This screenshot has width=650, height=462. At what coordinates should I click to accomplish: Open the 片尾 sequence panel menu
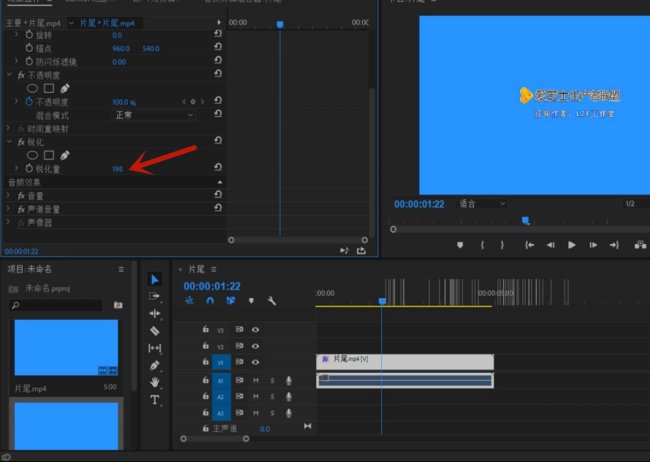point(215,269)
